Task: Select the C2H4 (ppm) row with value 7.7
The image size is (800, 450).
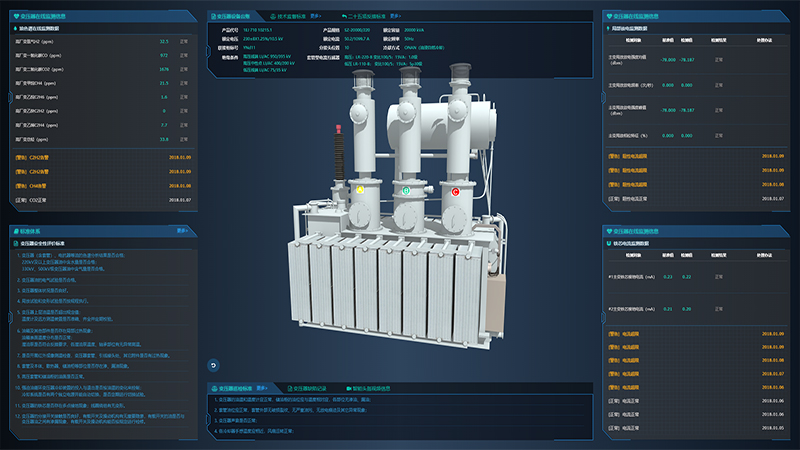Action: point(103,125)
